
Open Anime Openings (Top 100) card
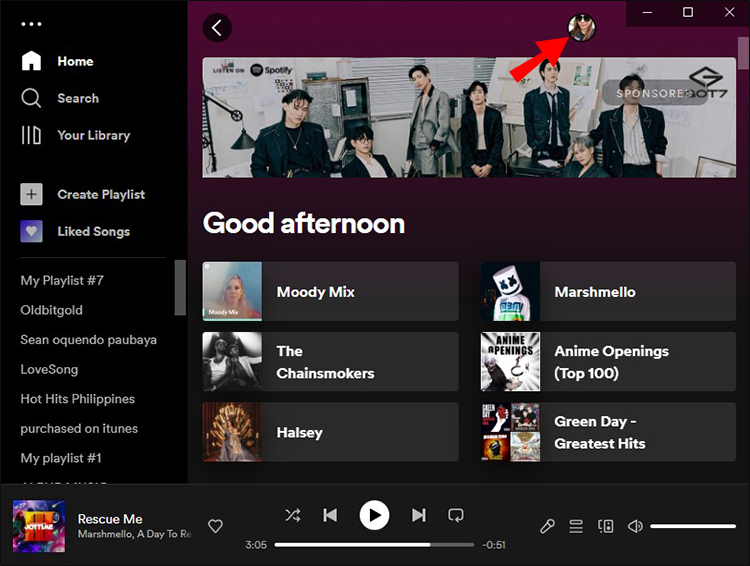coord(608,362)
